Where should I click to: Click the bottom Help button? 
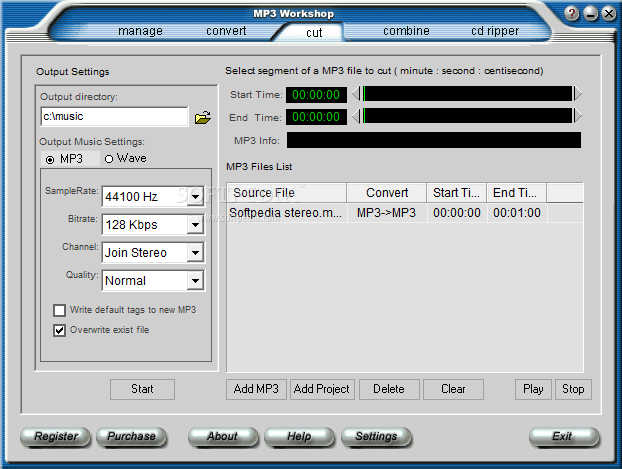(x=299, y=437)
